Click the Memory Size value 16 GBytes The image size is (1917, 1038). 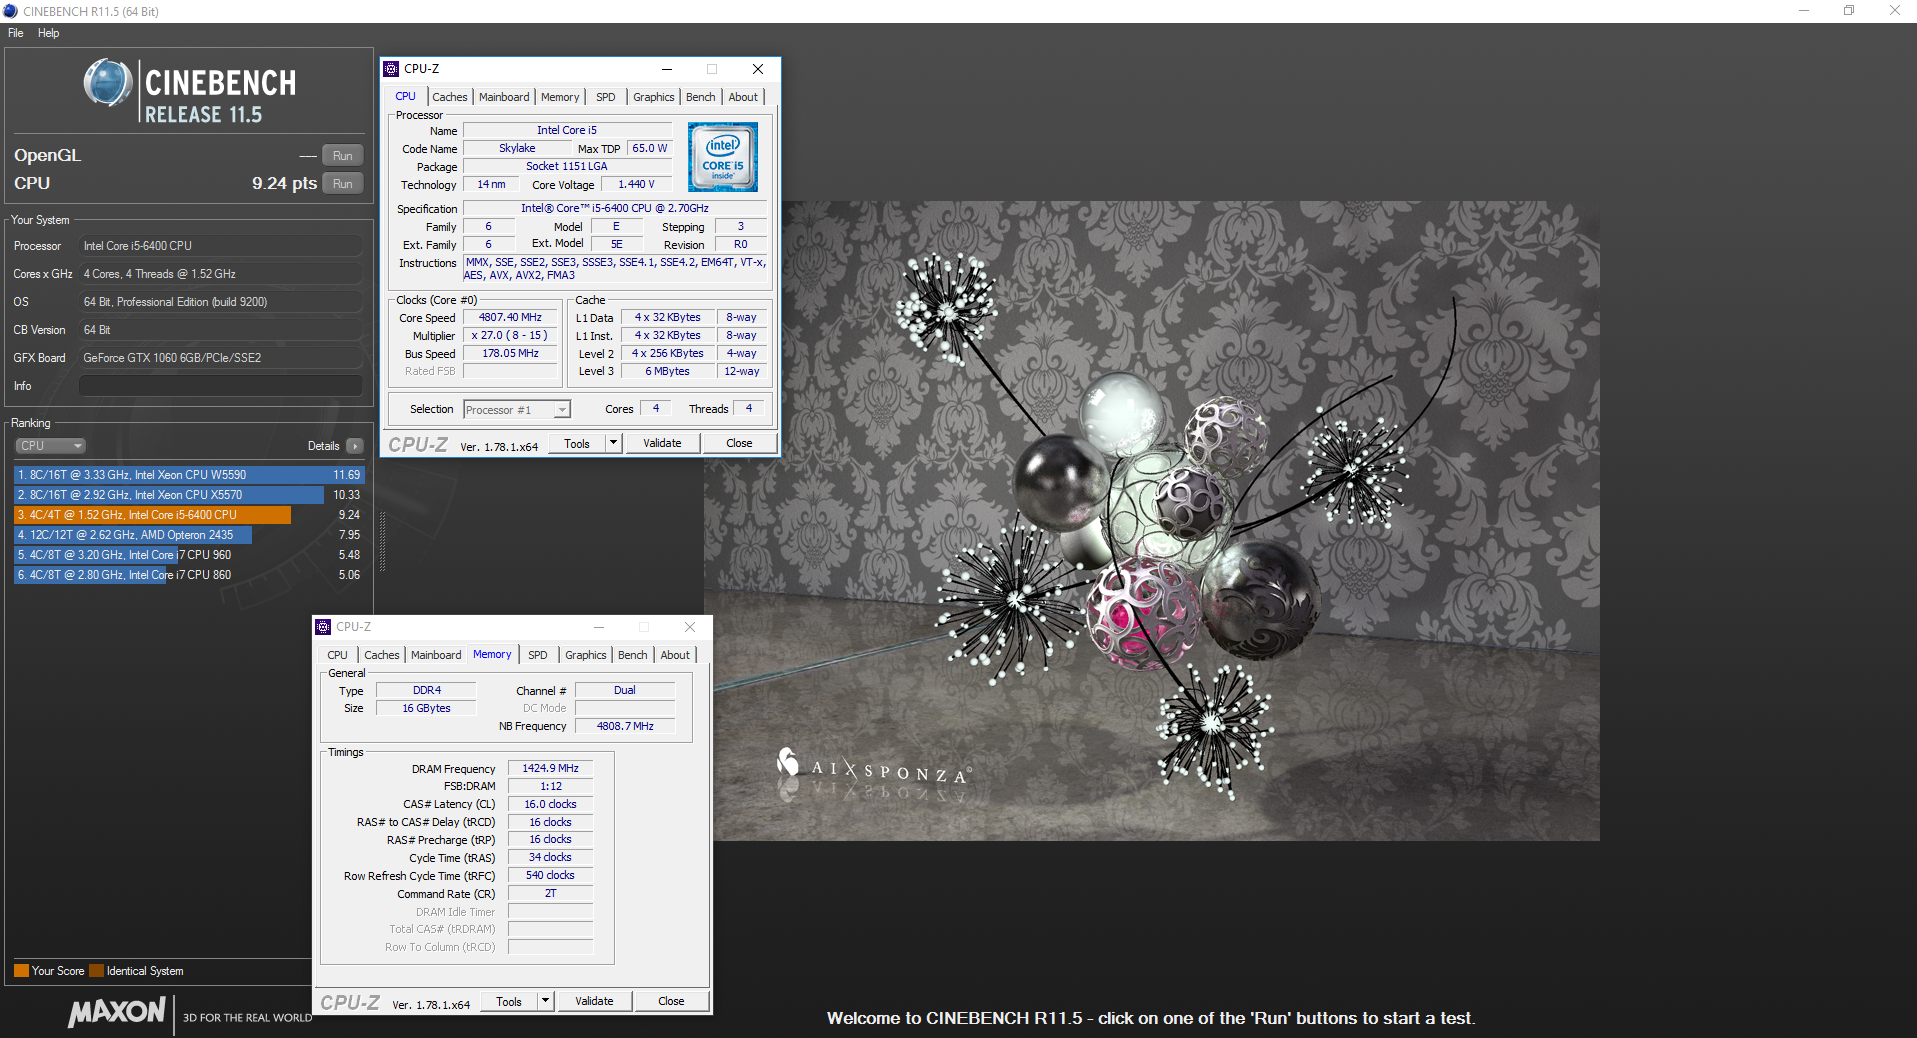pyautogui.click(x=426, y=709)
